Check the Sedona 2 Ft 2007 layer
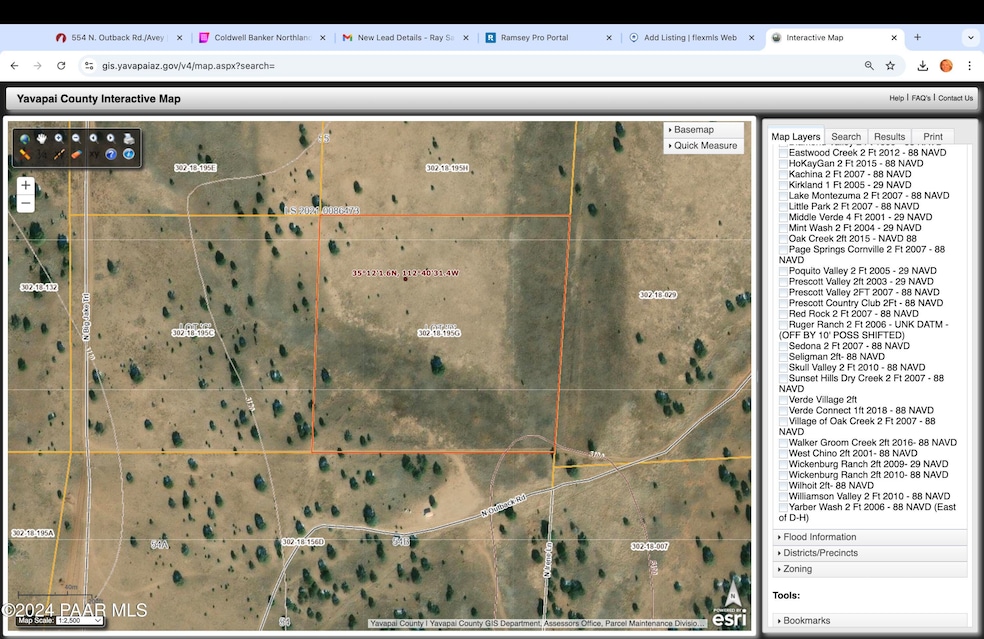Image resolution: width=984 pixels, height=639 pixels. click(x=783, y=345)
